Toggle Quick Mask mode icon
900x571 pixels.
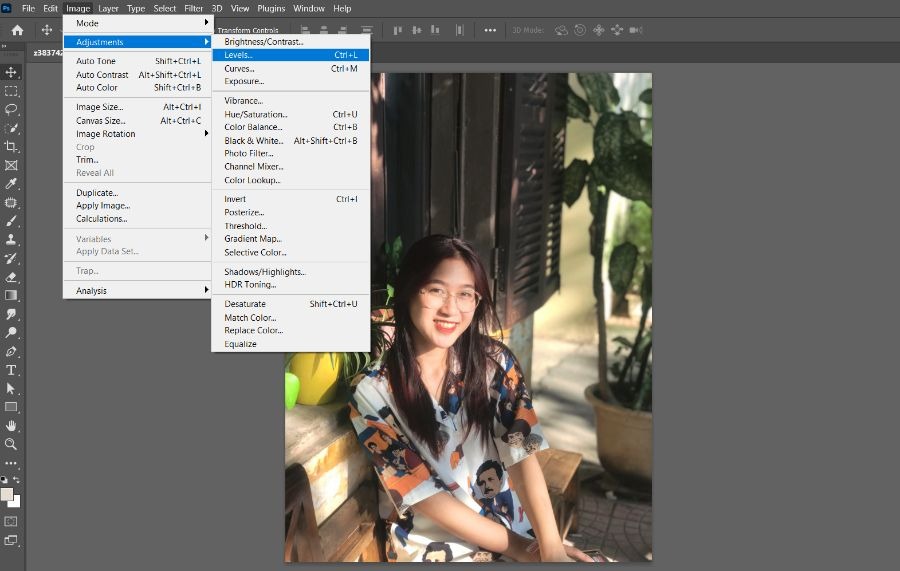click(x=11, y=522)
